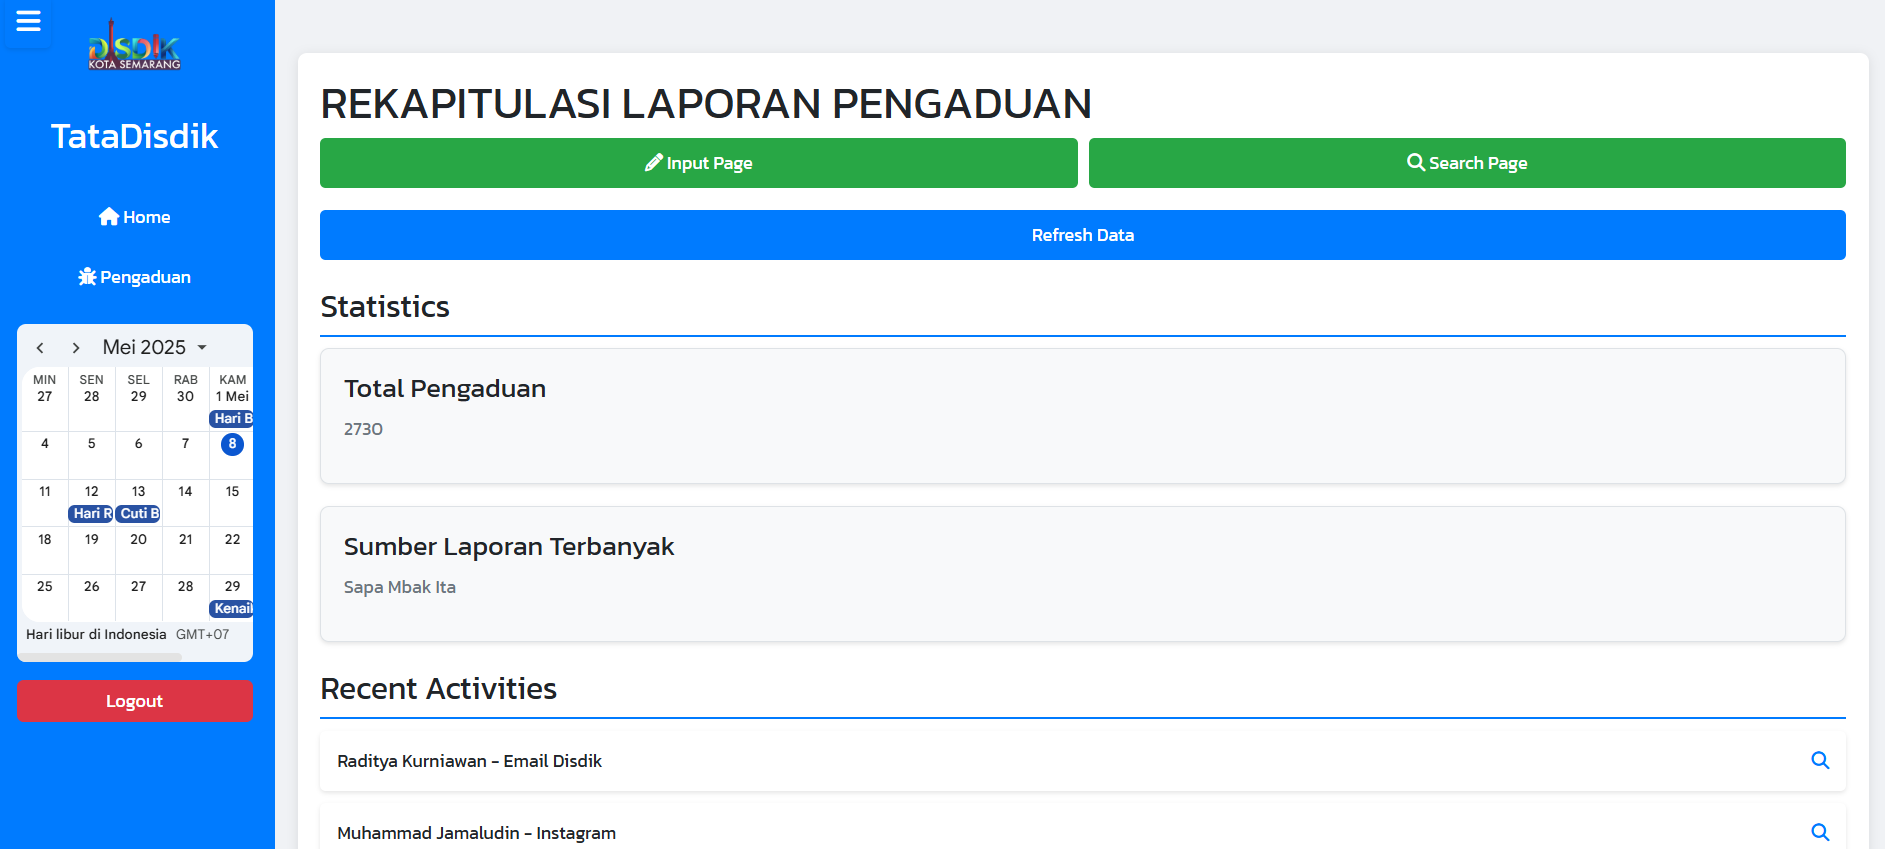Open the hamburger menu icon
1885x849 pixels.
tap(28, 21)
